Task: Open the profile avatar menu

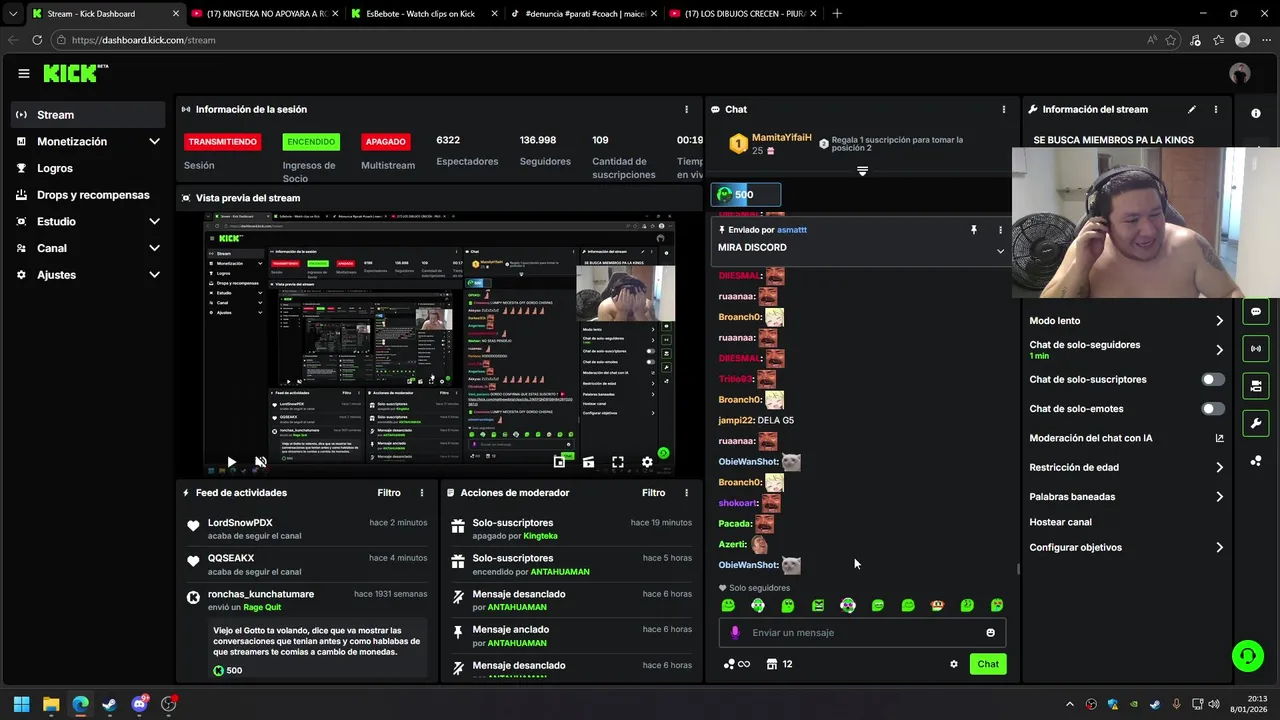Action: [x=1240, y=73]
